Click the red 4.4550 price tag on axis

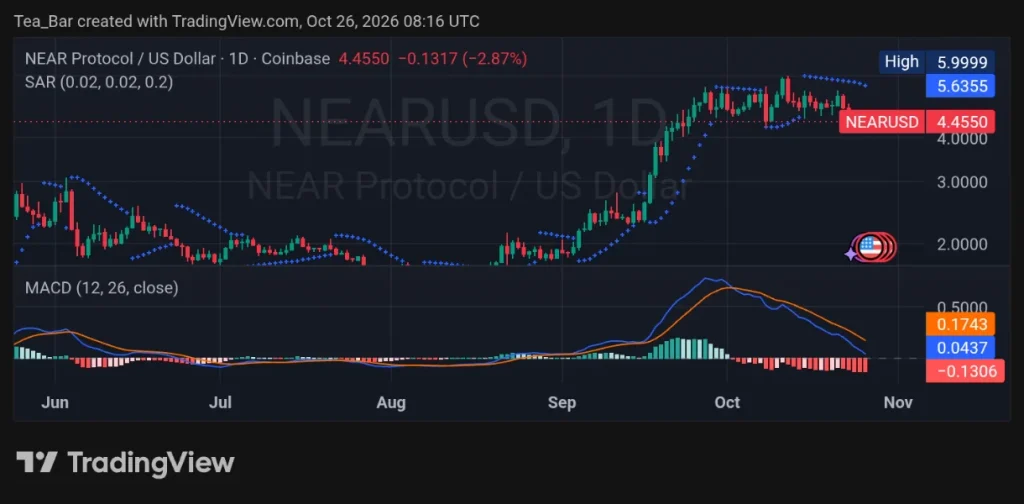960,121
